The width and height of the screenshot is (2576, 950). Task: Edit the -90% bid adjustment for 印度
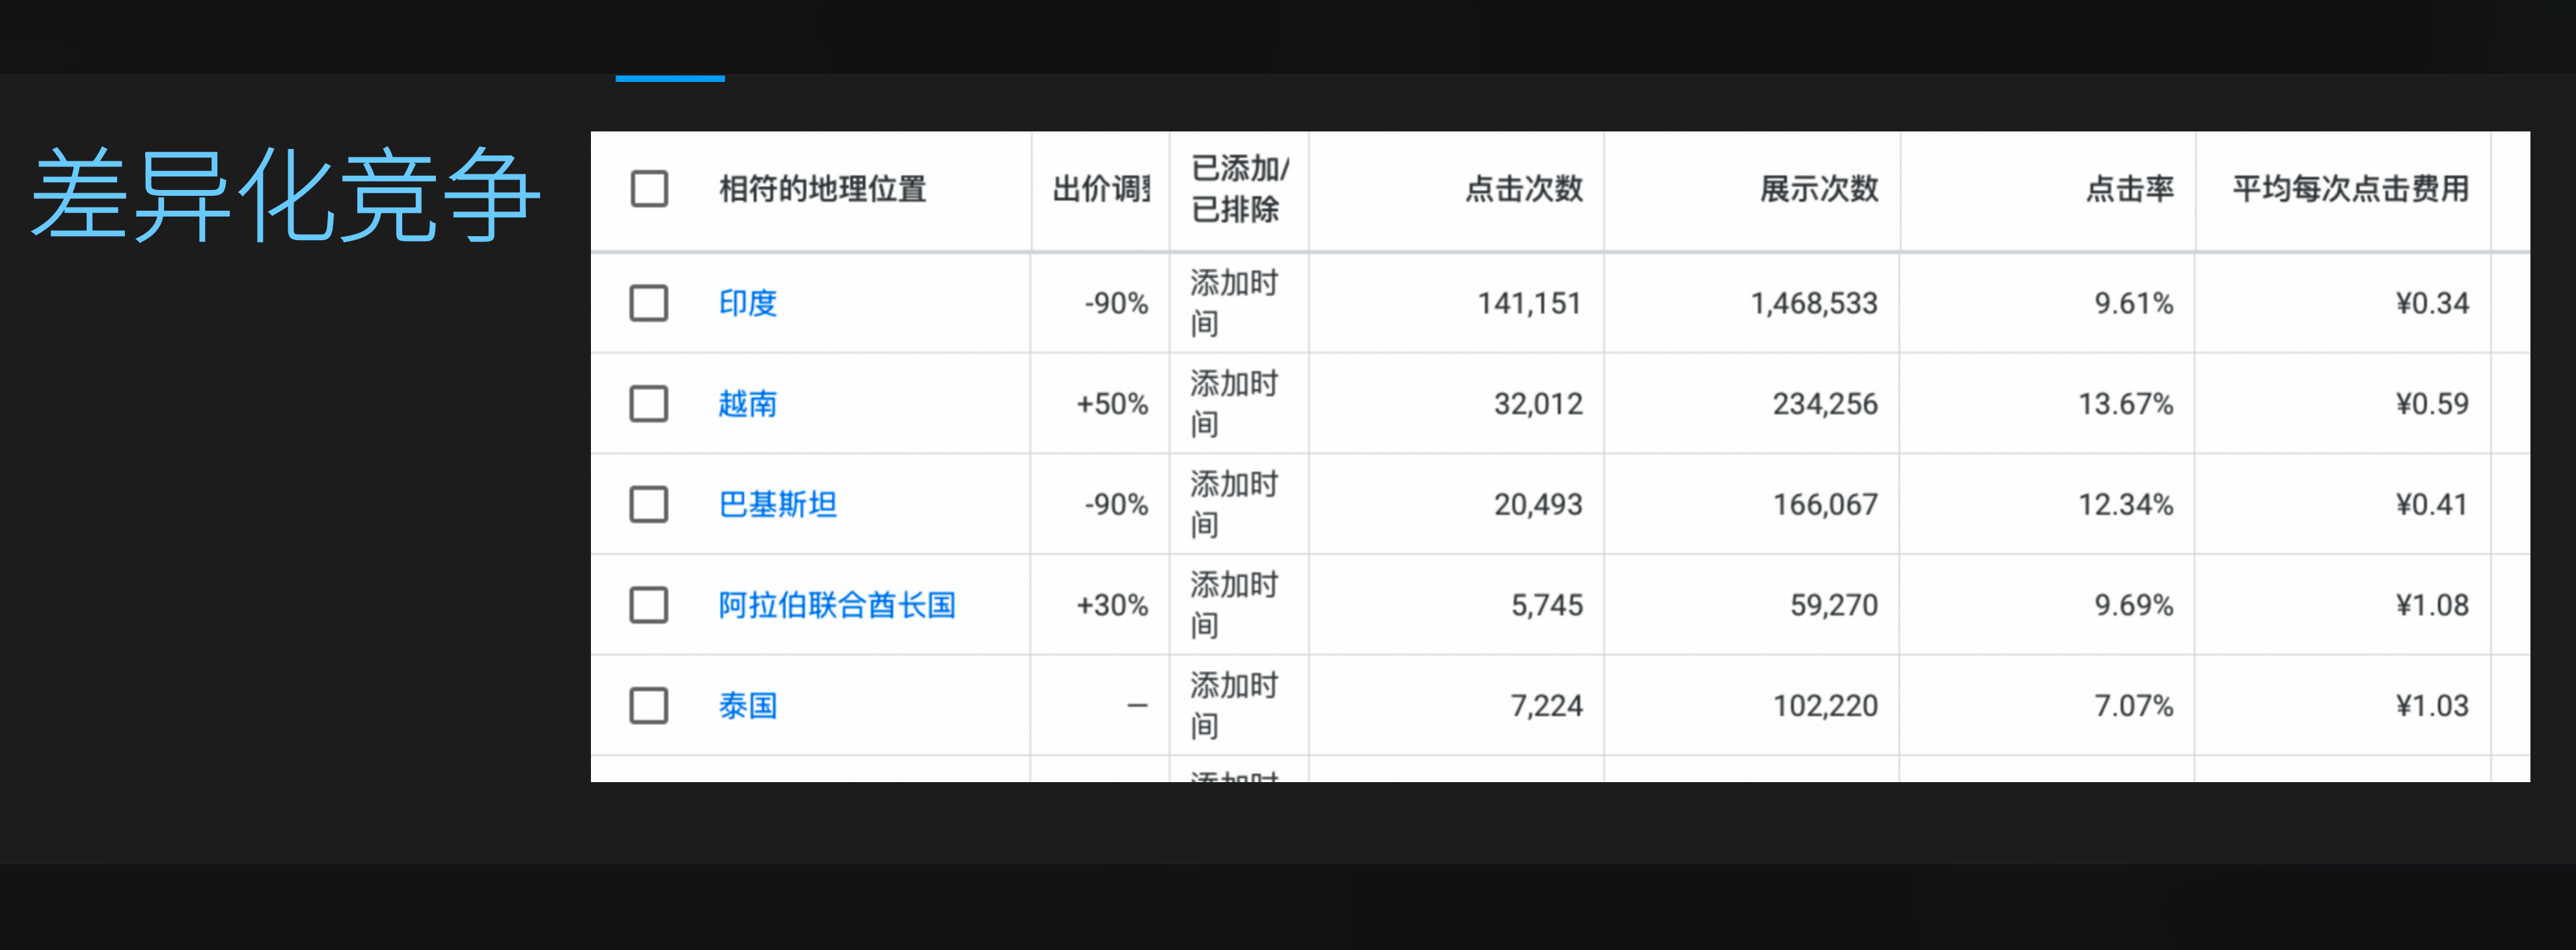coord(1116,303)
